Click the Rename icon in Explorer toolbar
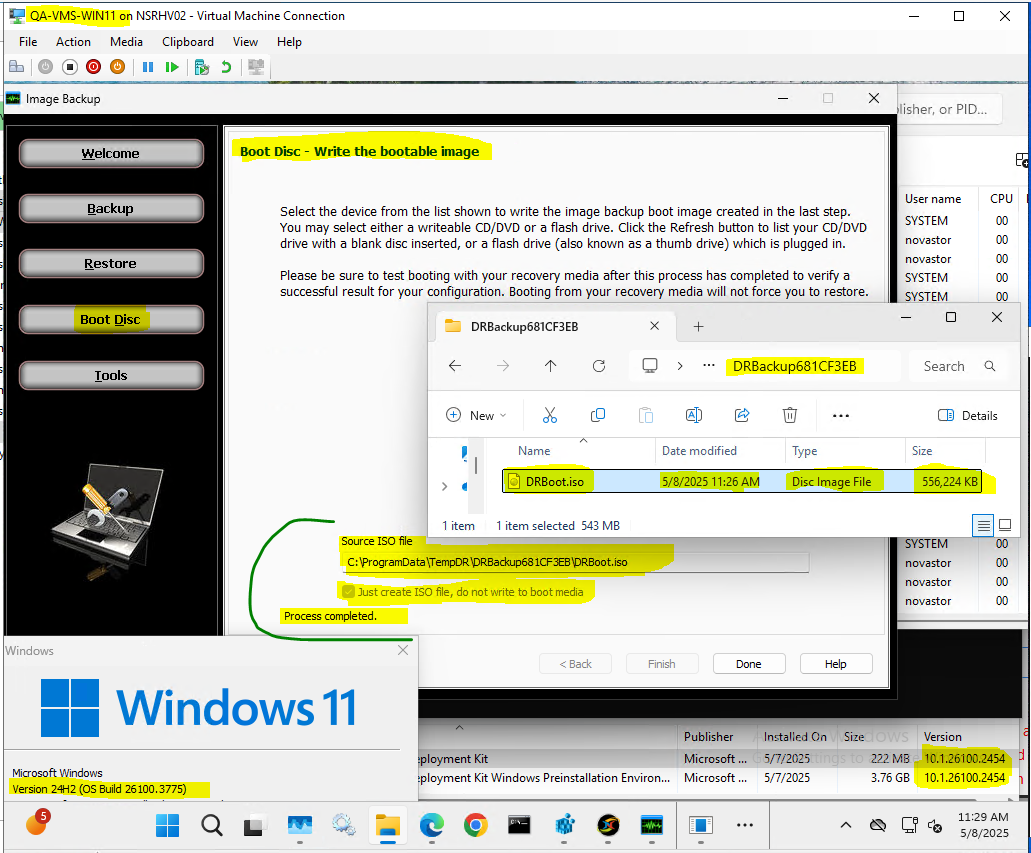1031x853 pixels. coord(694,415)
